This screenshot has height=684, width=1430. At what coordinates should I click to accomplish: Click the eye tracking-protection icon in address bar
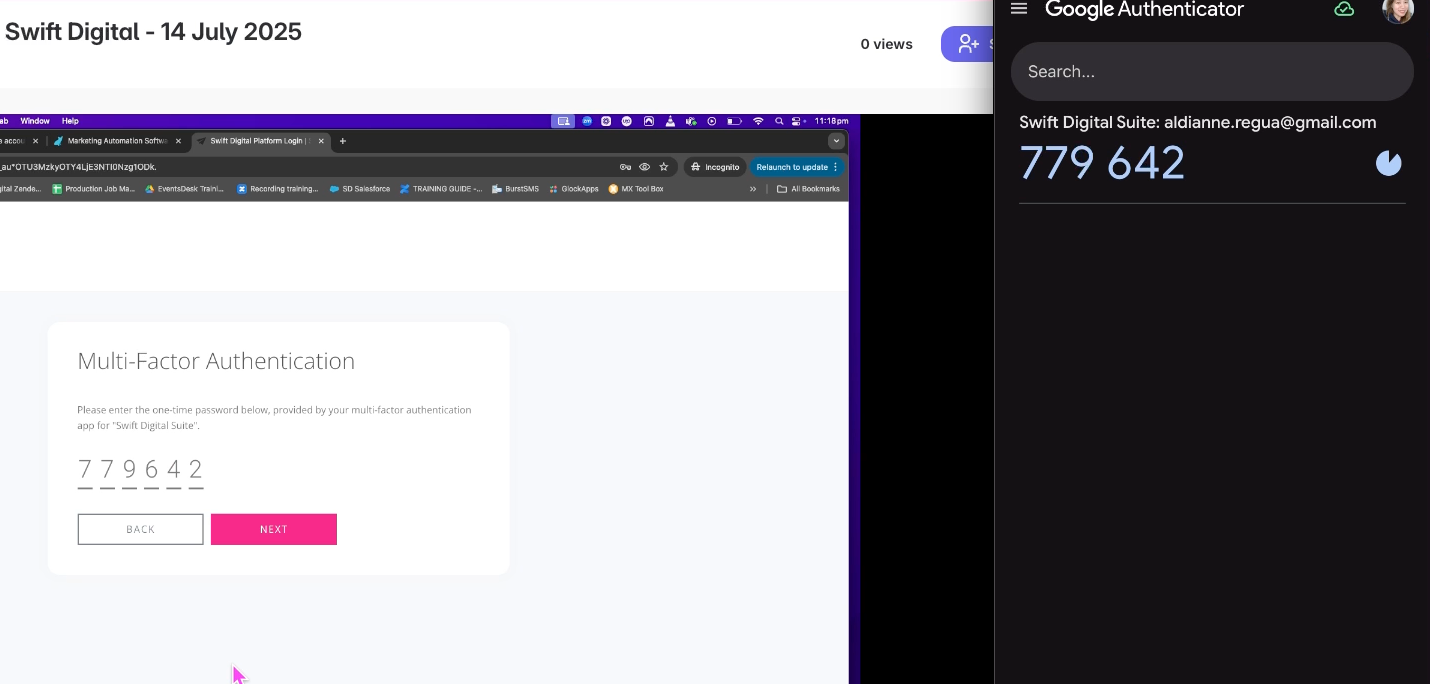pyautogui.click(x=644, y=167)
